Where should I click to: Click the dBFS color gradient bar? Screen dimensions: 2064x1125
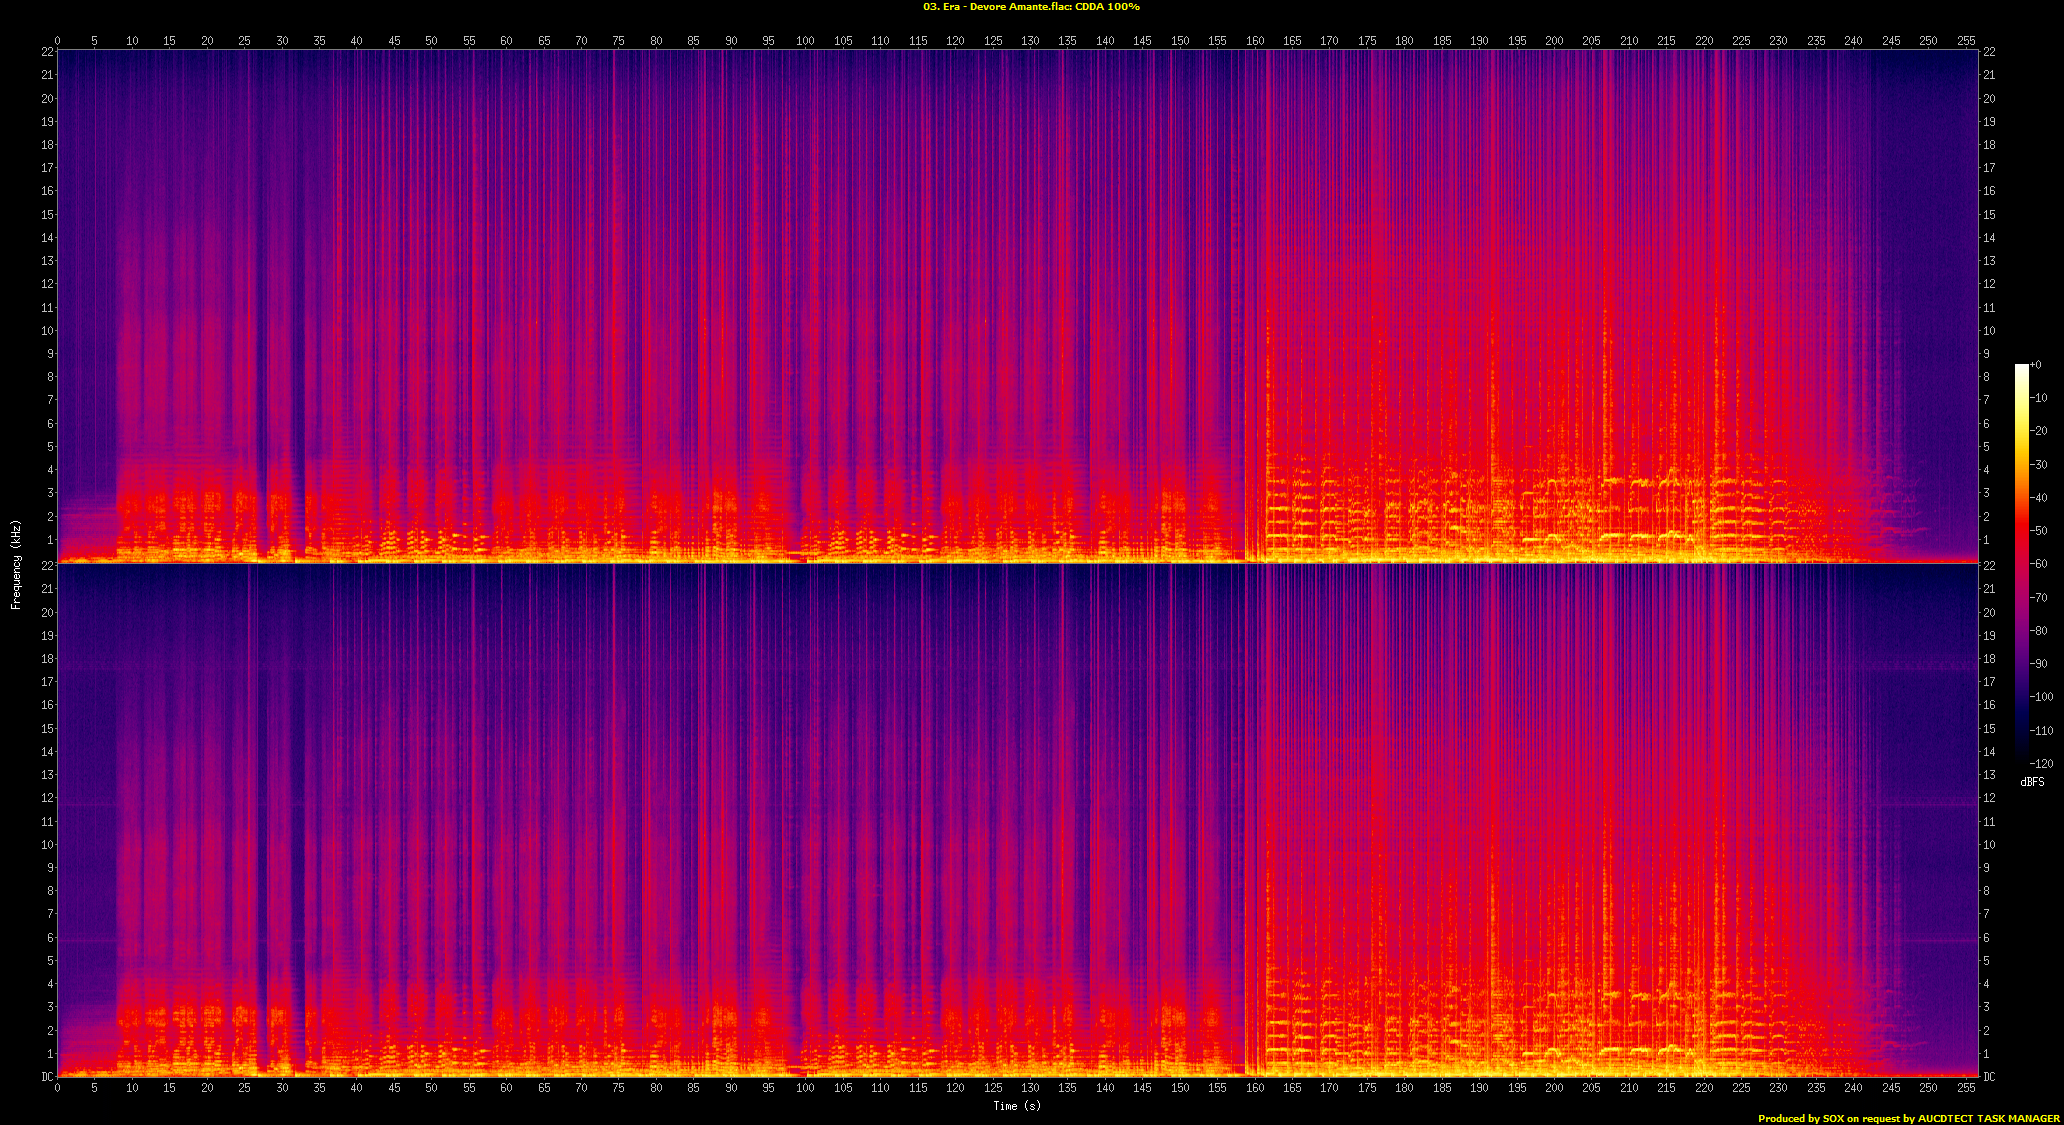tap(2021, 560)
